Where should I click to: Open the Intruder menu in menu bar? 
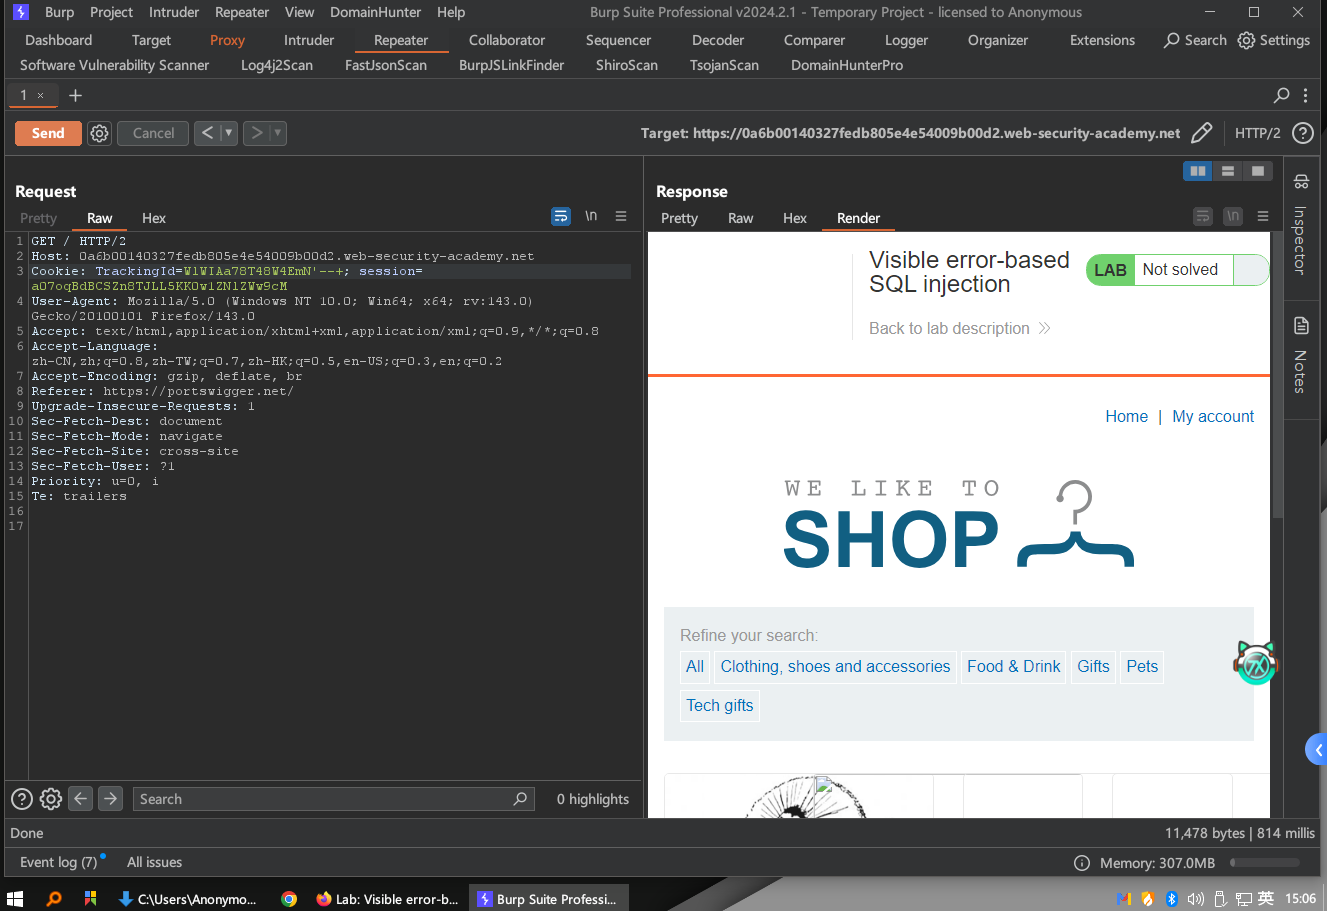(174, 12)
